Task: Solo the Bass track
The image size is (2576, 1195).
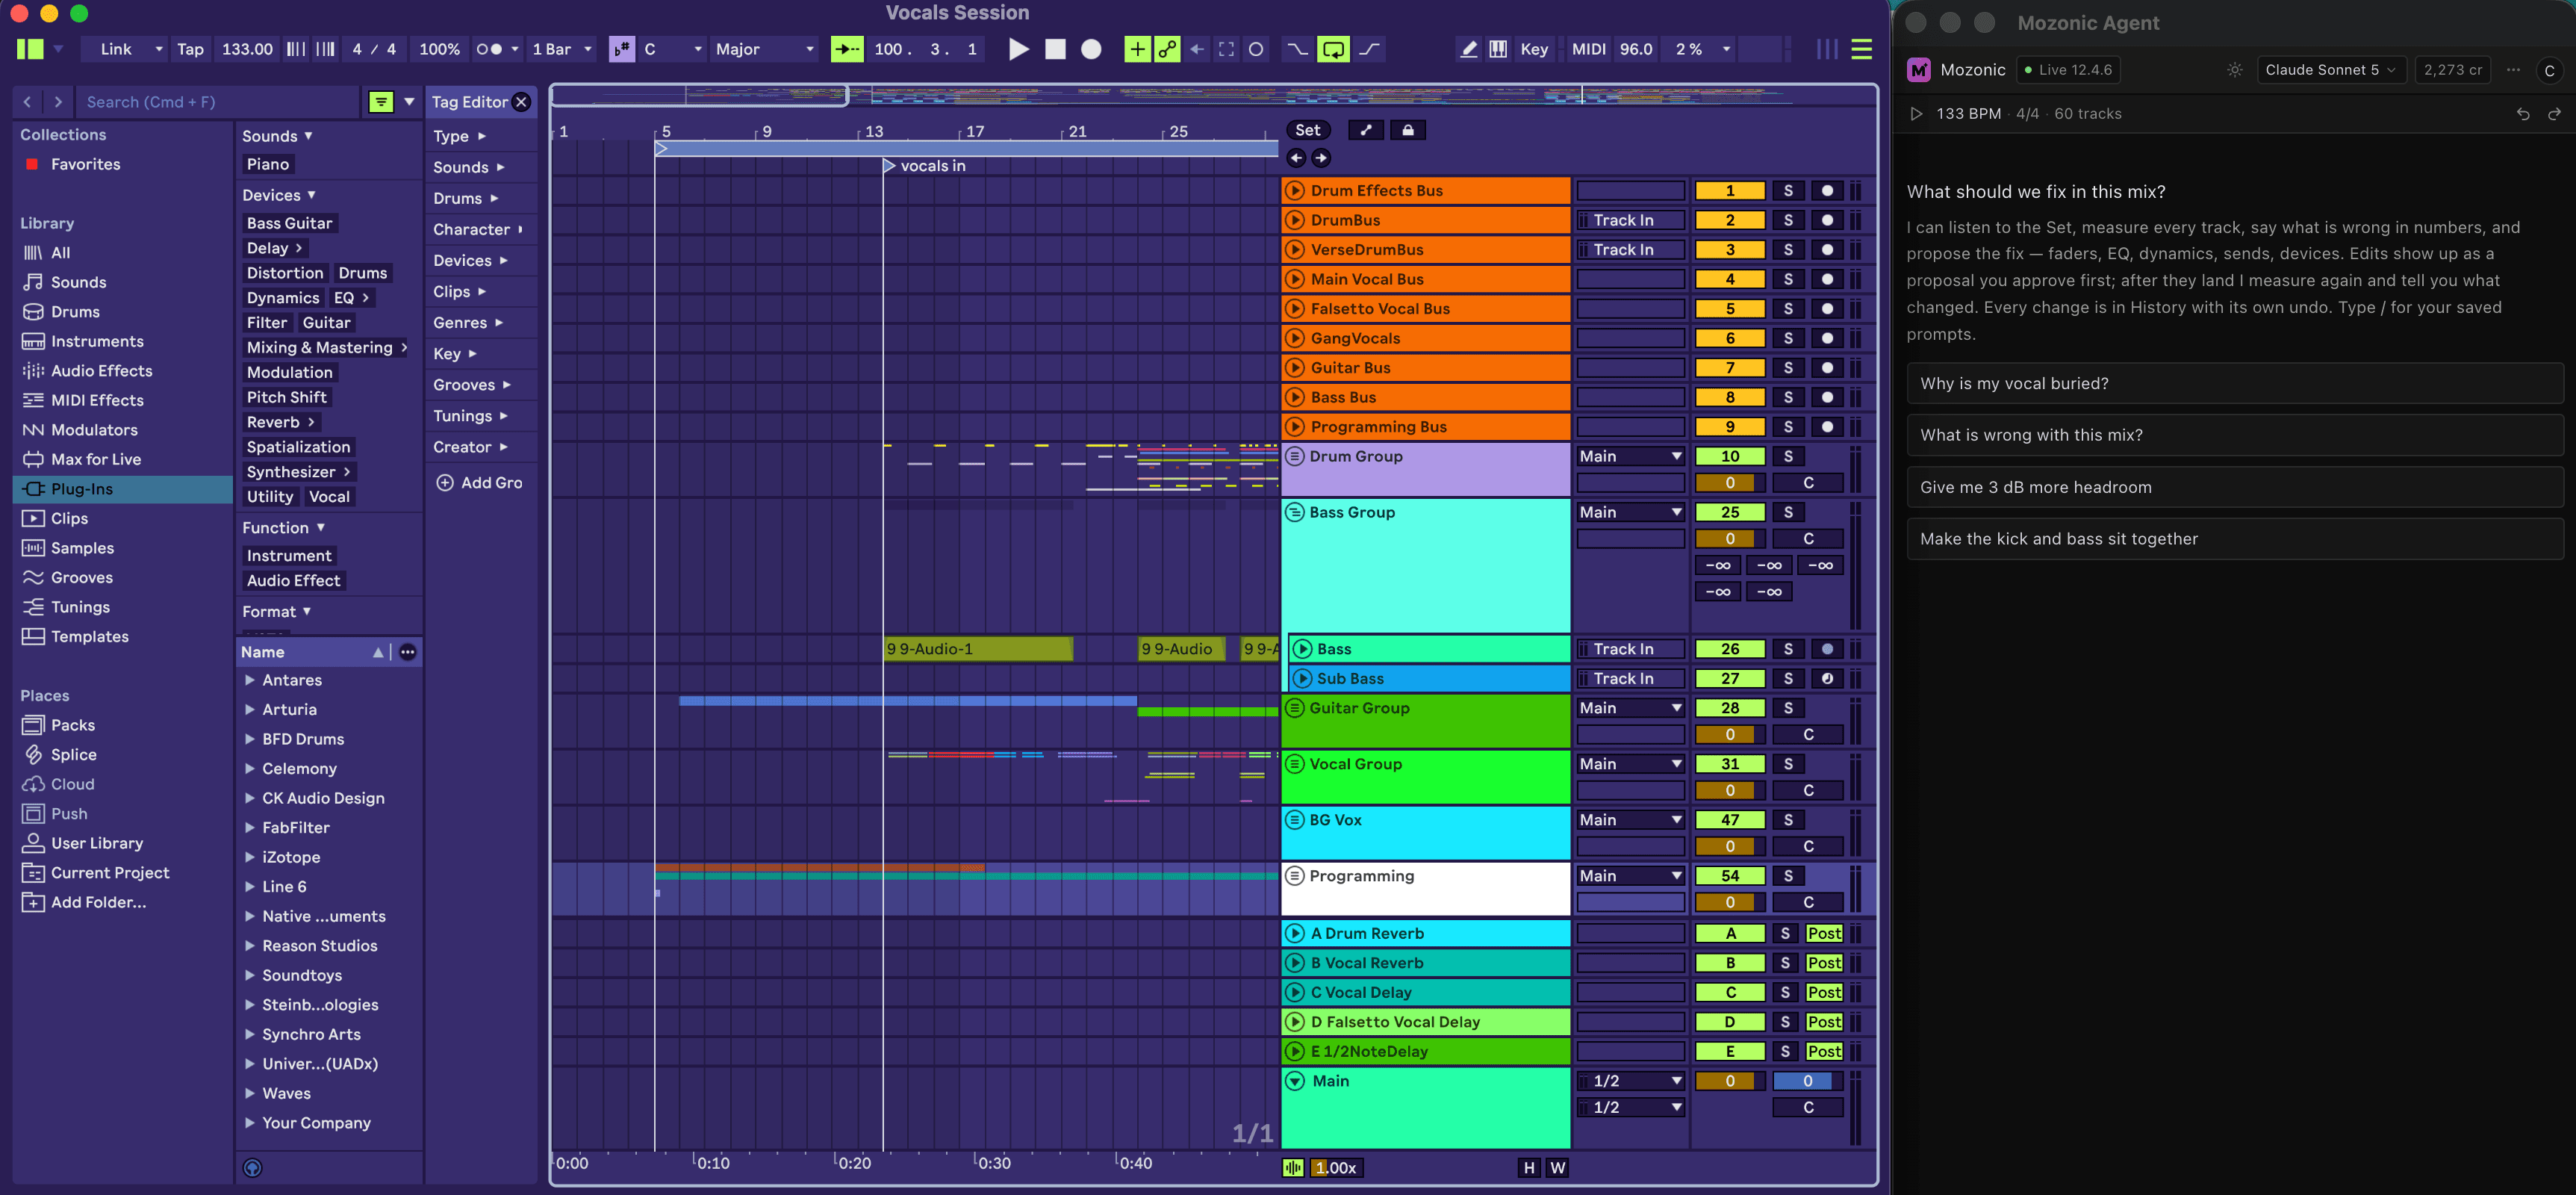Action: [x=1788, y=649]
